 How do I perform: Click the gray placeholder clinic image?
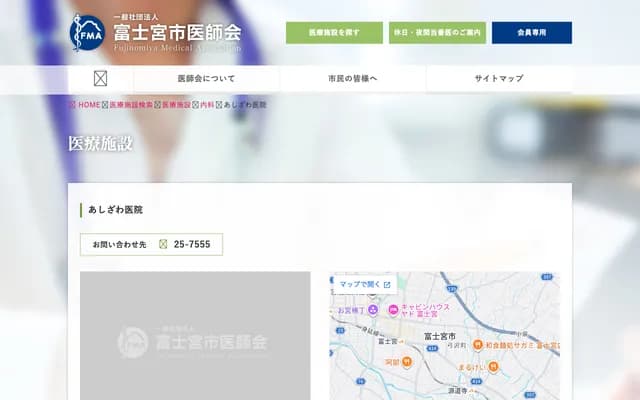point(195,336)
